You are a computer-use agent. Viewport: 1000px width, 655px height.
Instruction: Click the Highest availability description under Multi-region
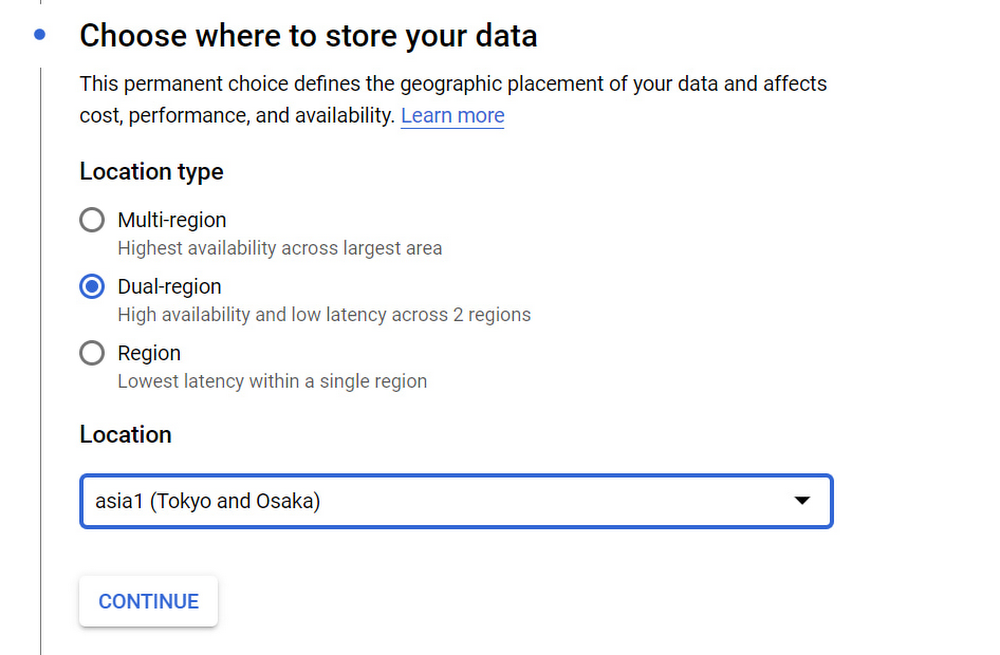[x=280, y=248]
